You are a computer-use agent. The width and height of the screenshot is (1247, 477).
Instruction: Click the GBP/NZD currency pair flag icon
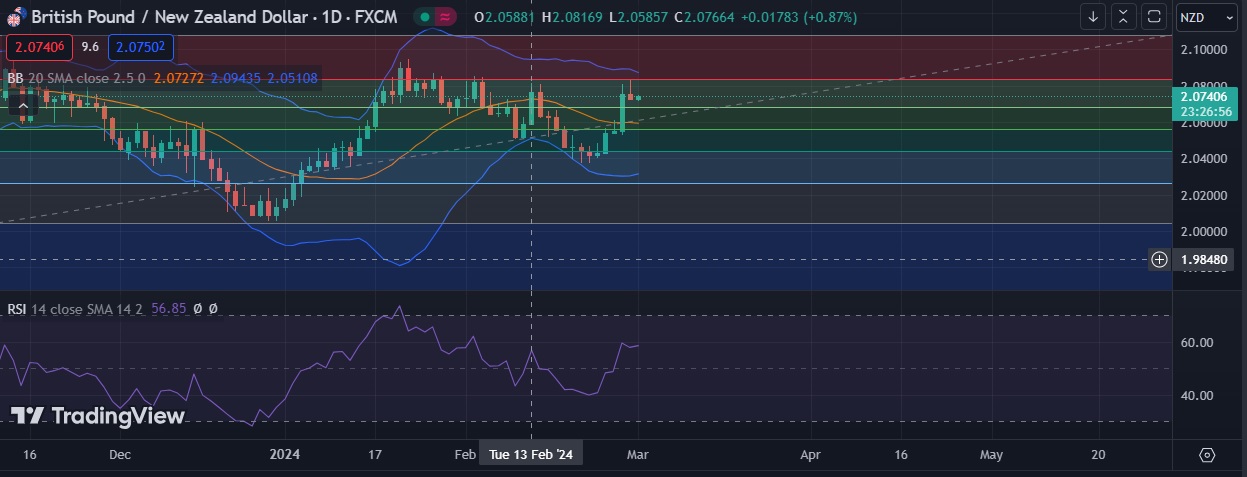click(17, 16)
